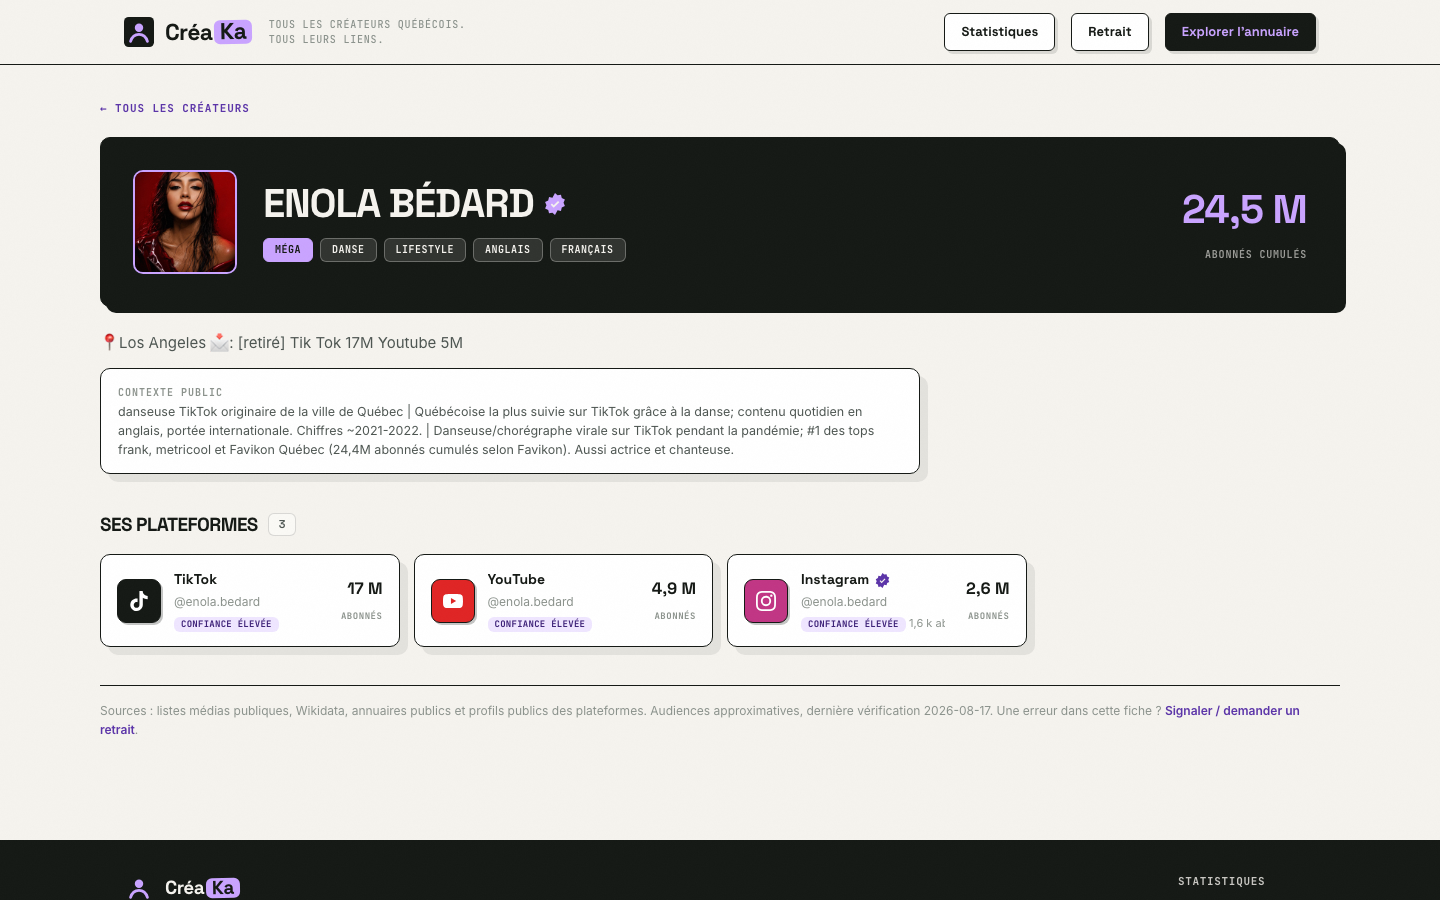
Task: Click the verified badge beside Enola Bédard
Action: coord(555,204)
